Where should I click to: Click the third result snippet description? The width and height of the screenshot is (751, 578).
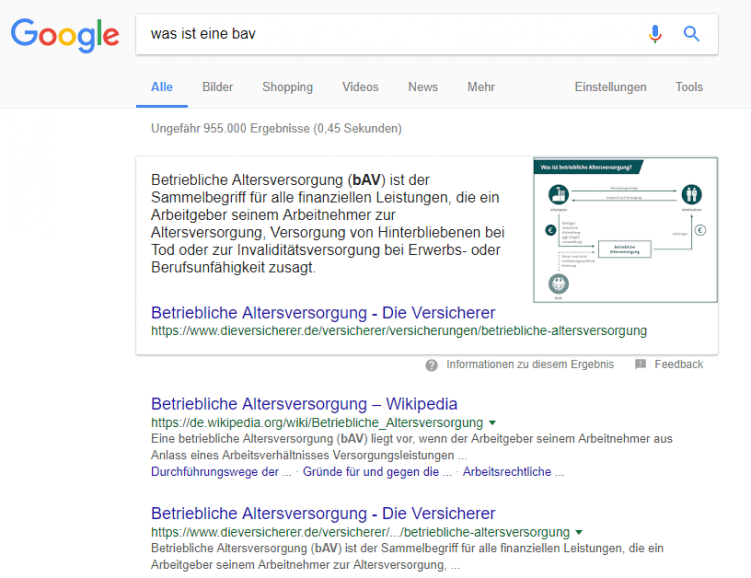pyautogui.click(x=408, y=556)
